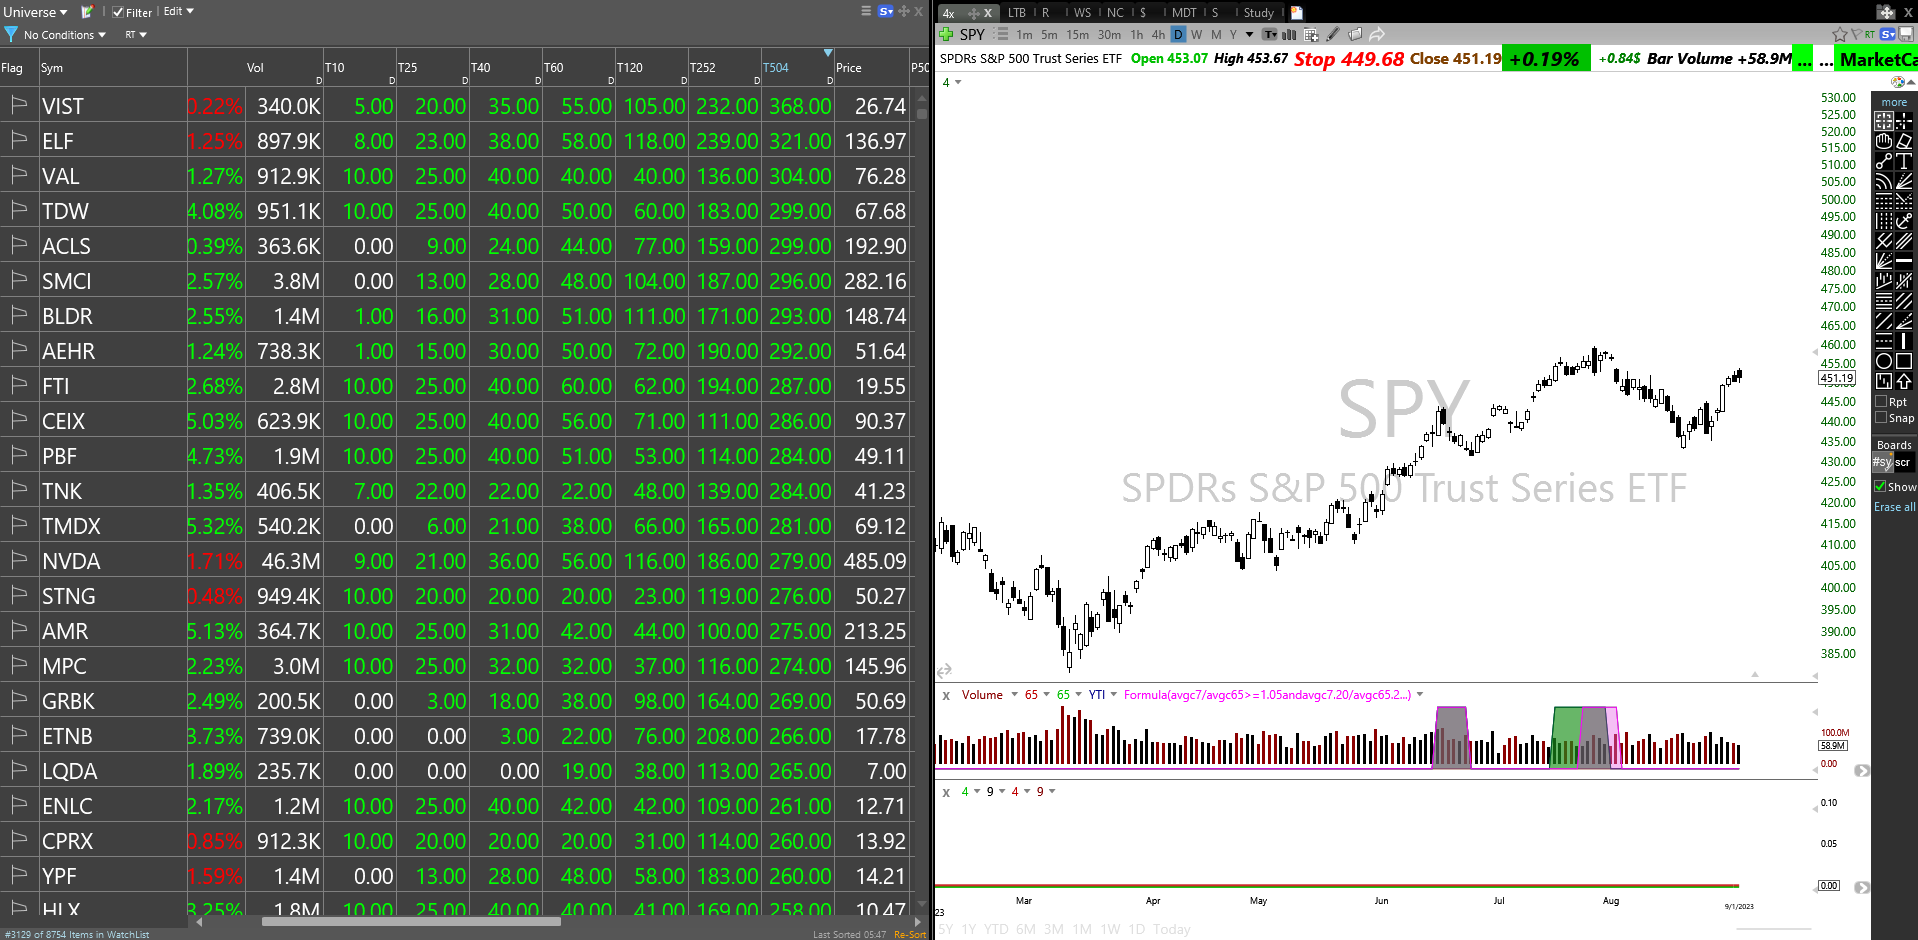Viewport: 1918px width, 940px height.
Task: Click the Erase all link
Action: pyautogui.click(x=1894, y=507)
